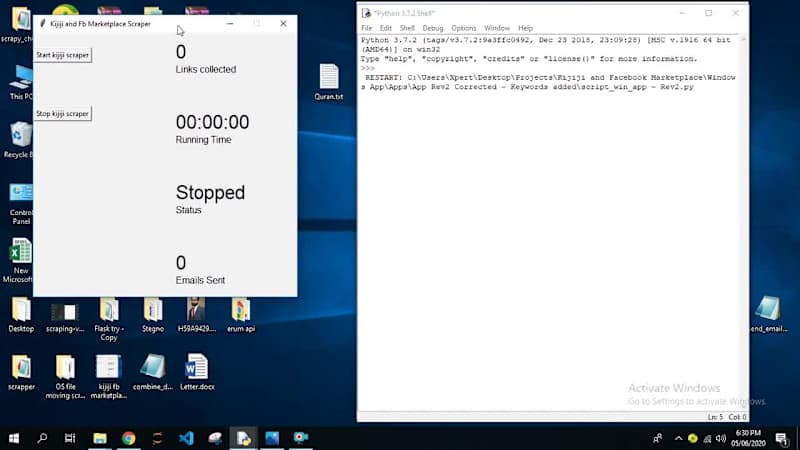Open Windows search from taskbar
This screenshot has height=450, width=800.
click(42, 438)
